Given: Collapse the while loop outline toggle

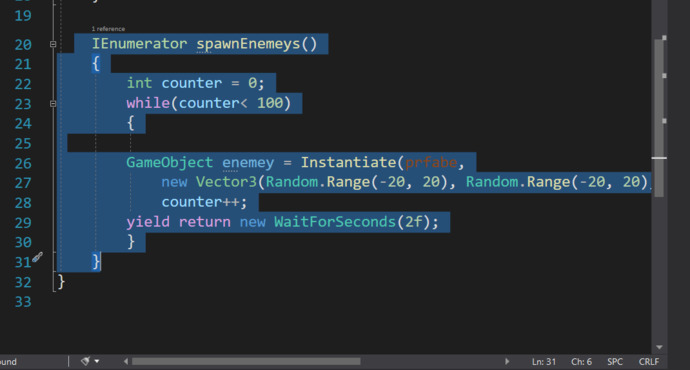Looking at the screenshot, I should coord(53,104).
